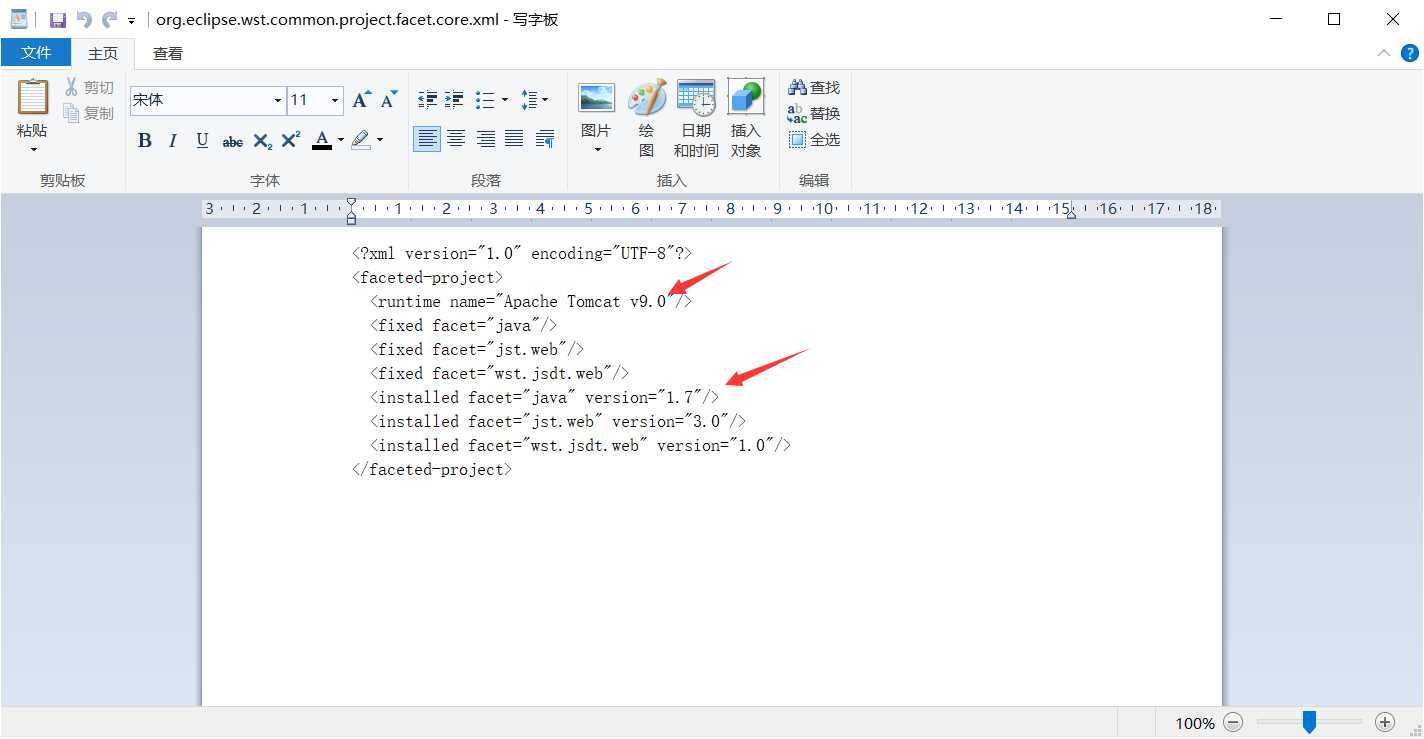The height and width of the screenshot is (739, 1424).
Task: Expand the 粘贴 dropdown arrow
Action: point(33,150)
